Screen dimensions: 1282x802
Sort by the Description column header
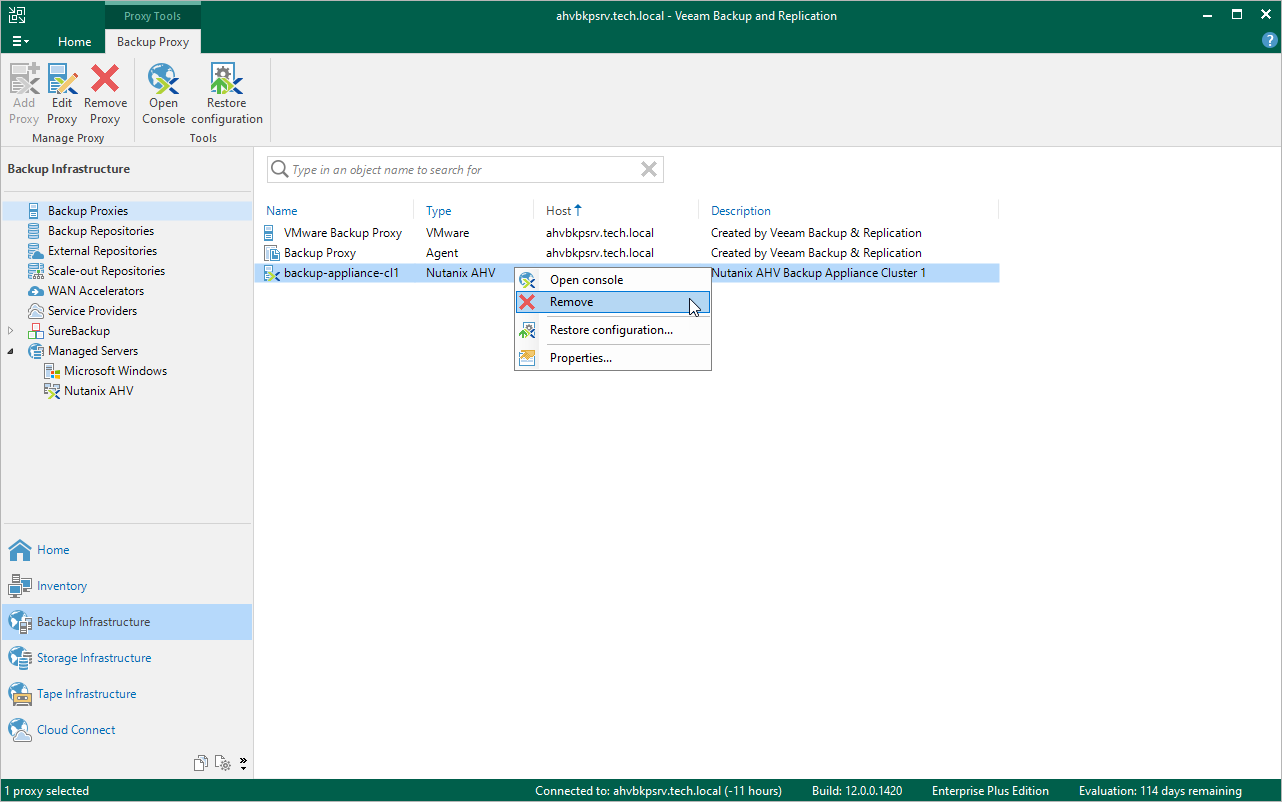[741, 211]
